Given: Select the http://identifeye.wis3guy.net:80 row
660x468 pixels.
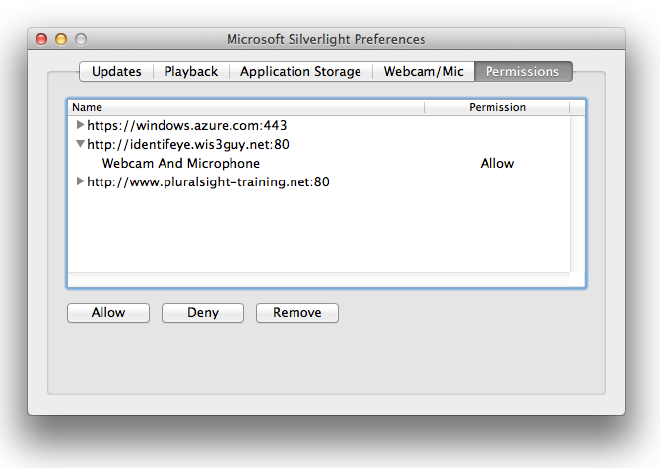Looking at the screenshot, I should click(319, 144).
